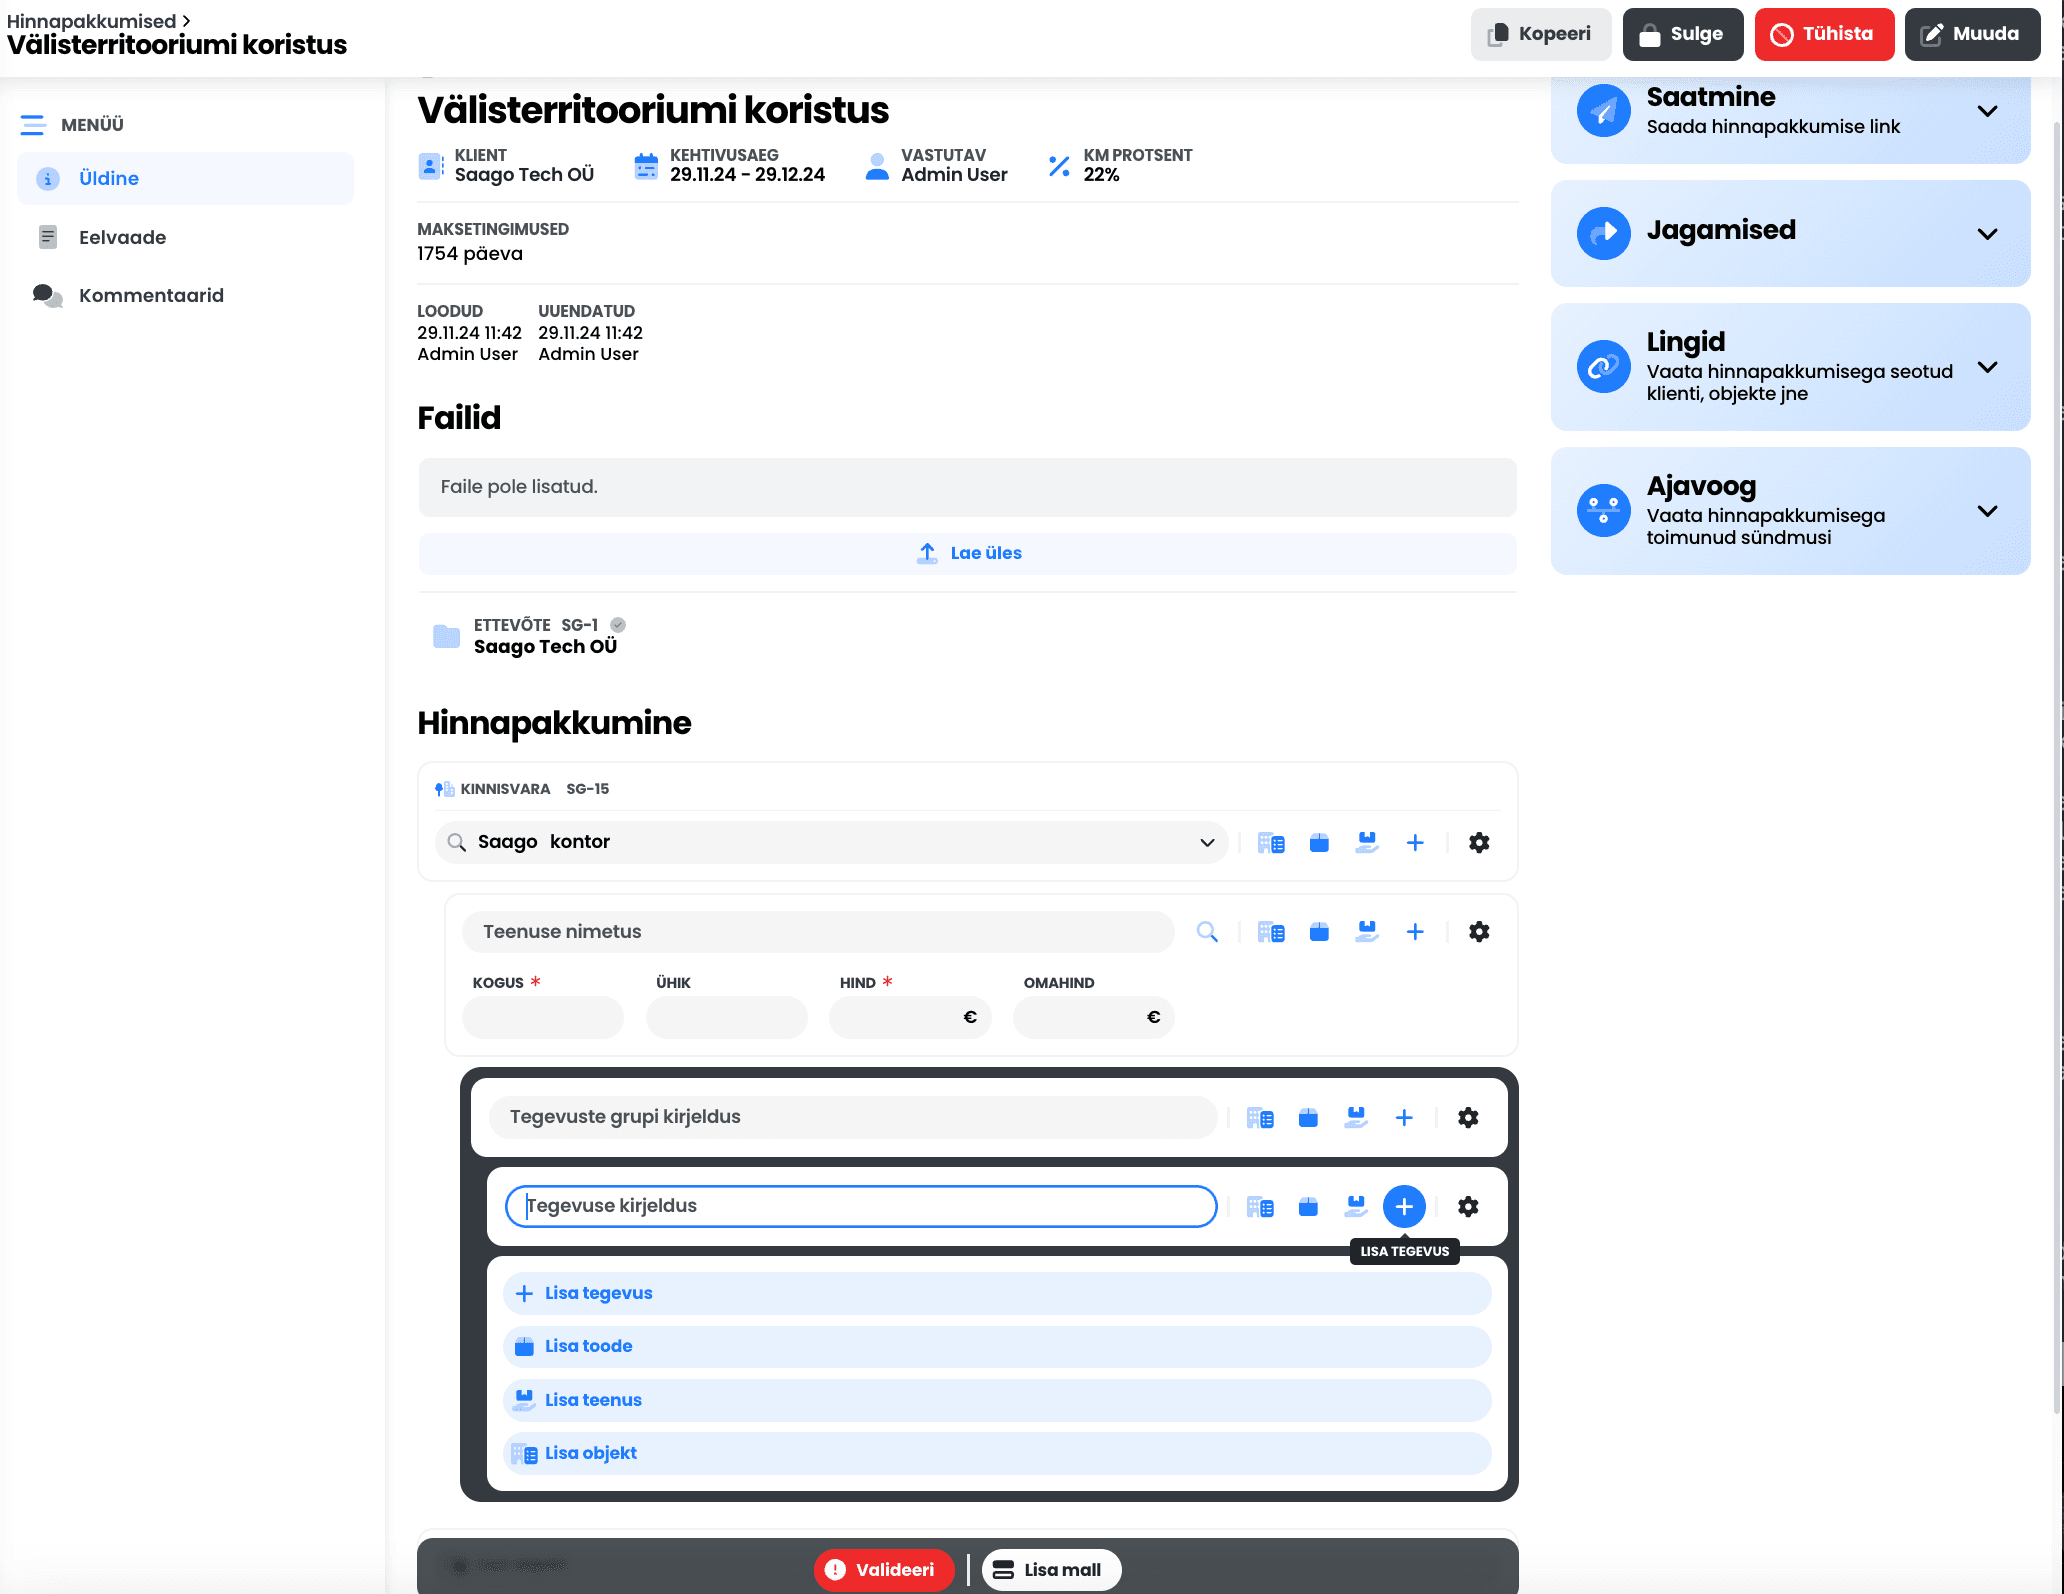Click the Jagamised share arrow icon

click(1603, 233)
